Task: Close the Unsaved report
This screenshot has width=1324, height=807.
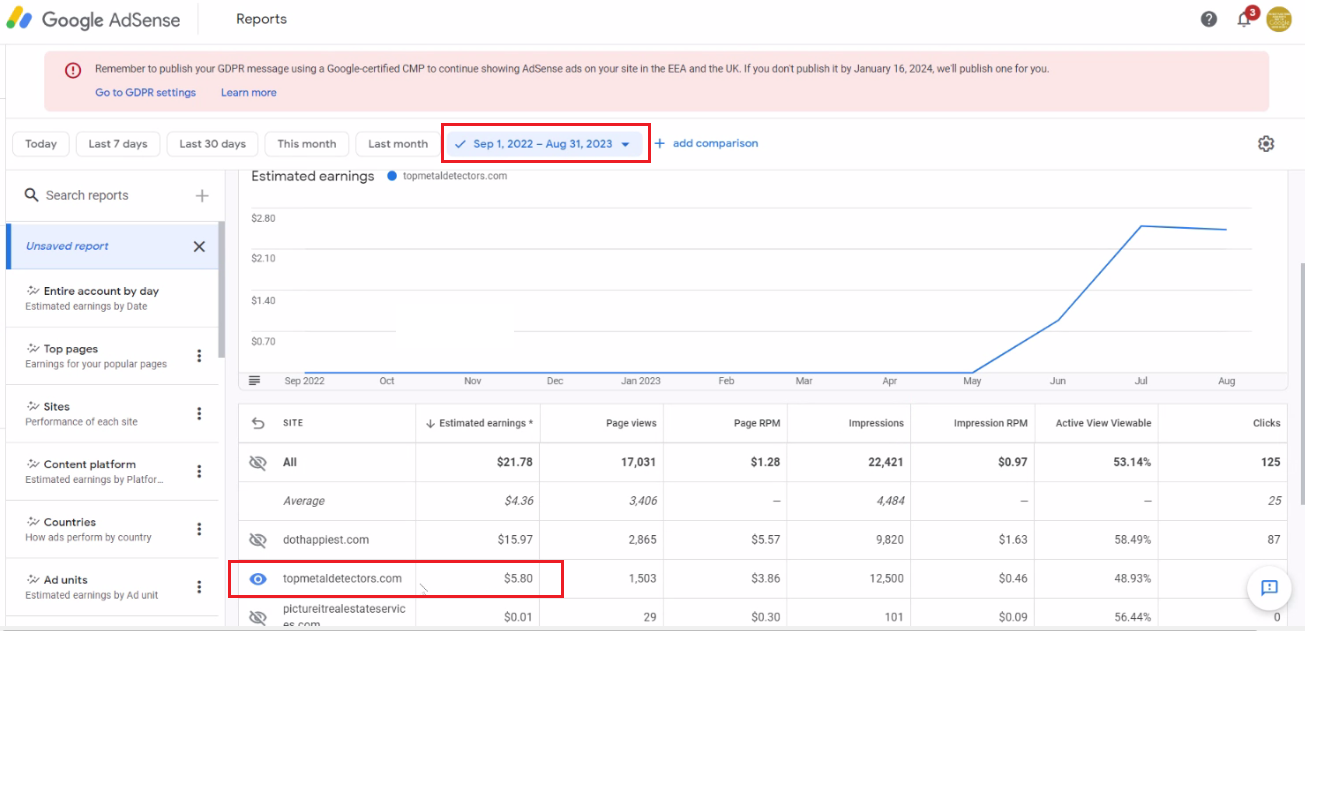Action: click(x=199, y=246)
